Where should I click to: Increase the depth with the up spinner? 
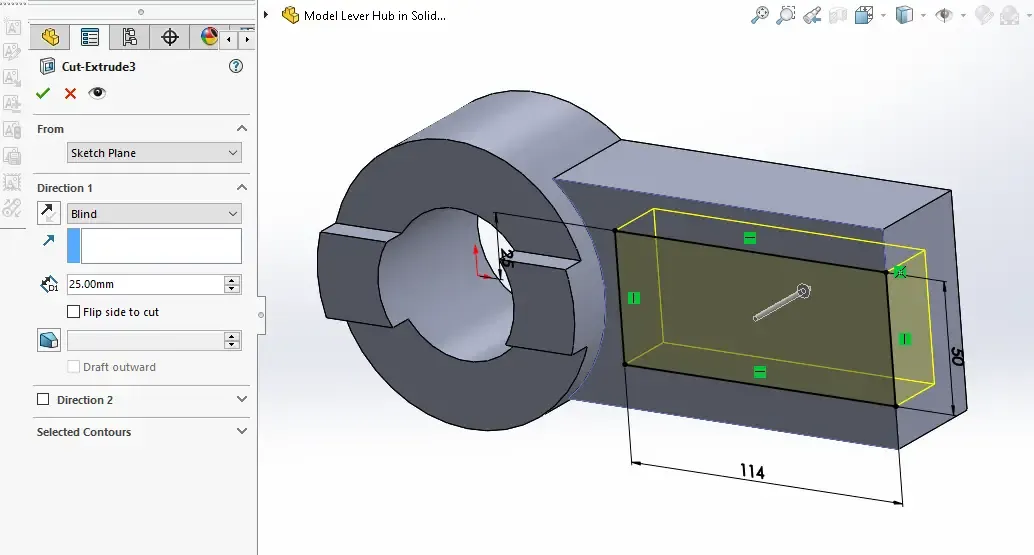pos(232,279)
